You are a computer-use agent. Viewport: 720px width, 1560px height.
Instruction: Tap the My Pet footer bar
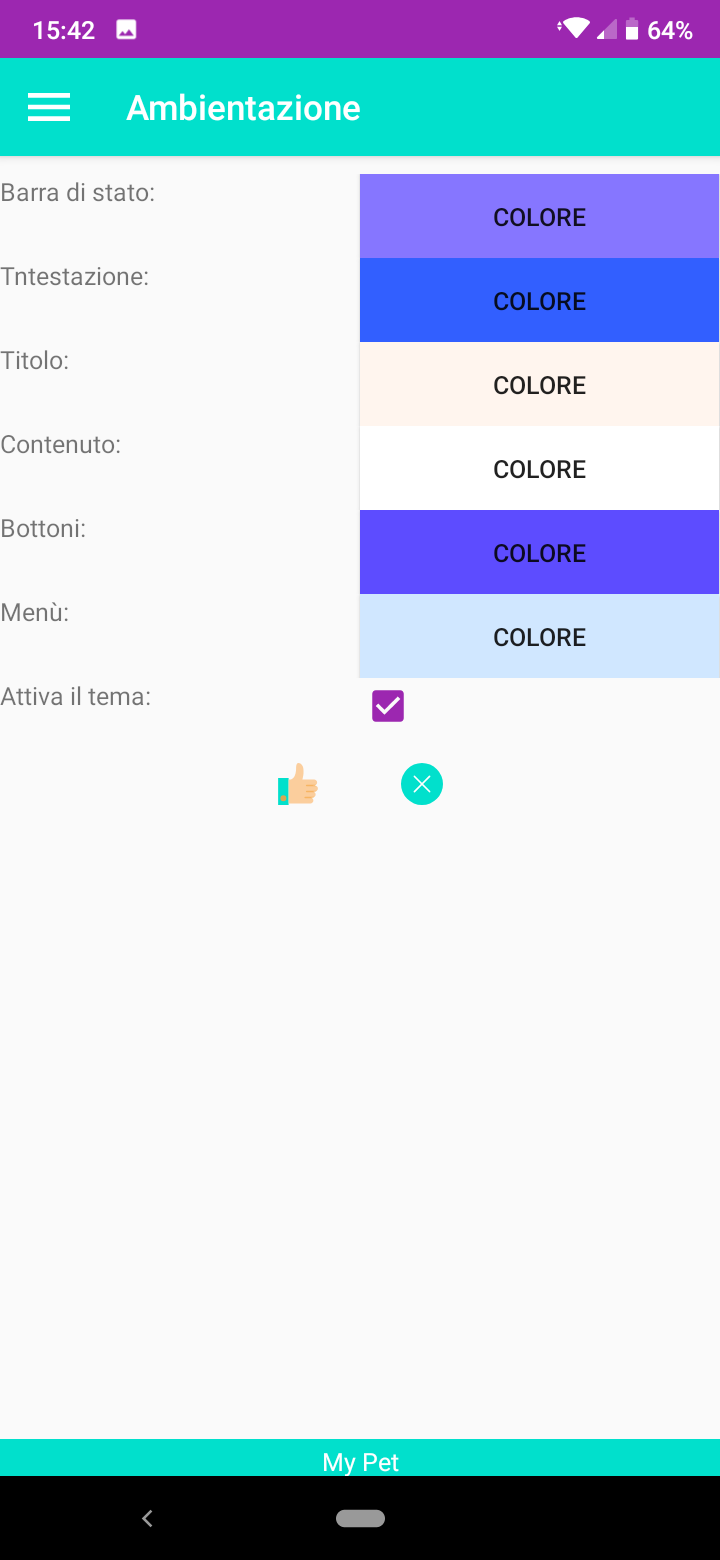click(x=360, y=1461)
